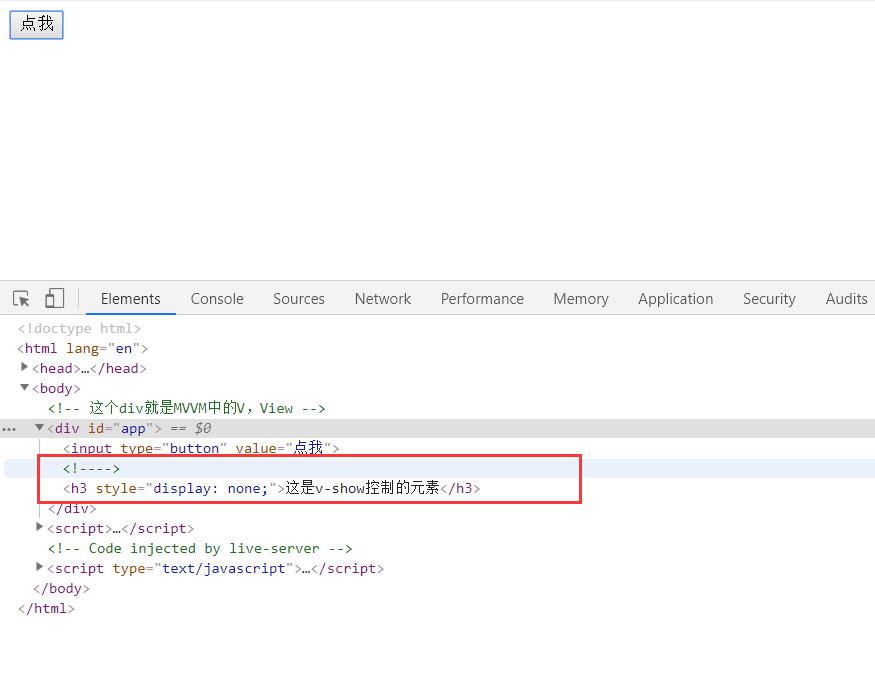Open the Elements tab
Screen dimensions: 875x689
pyautogui.click(x=131, y=299)
